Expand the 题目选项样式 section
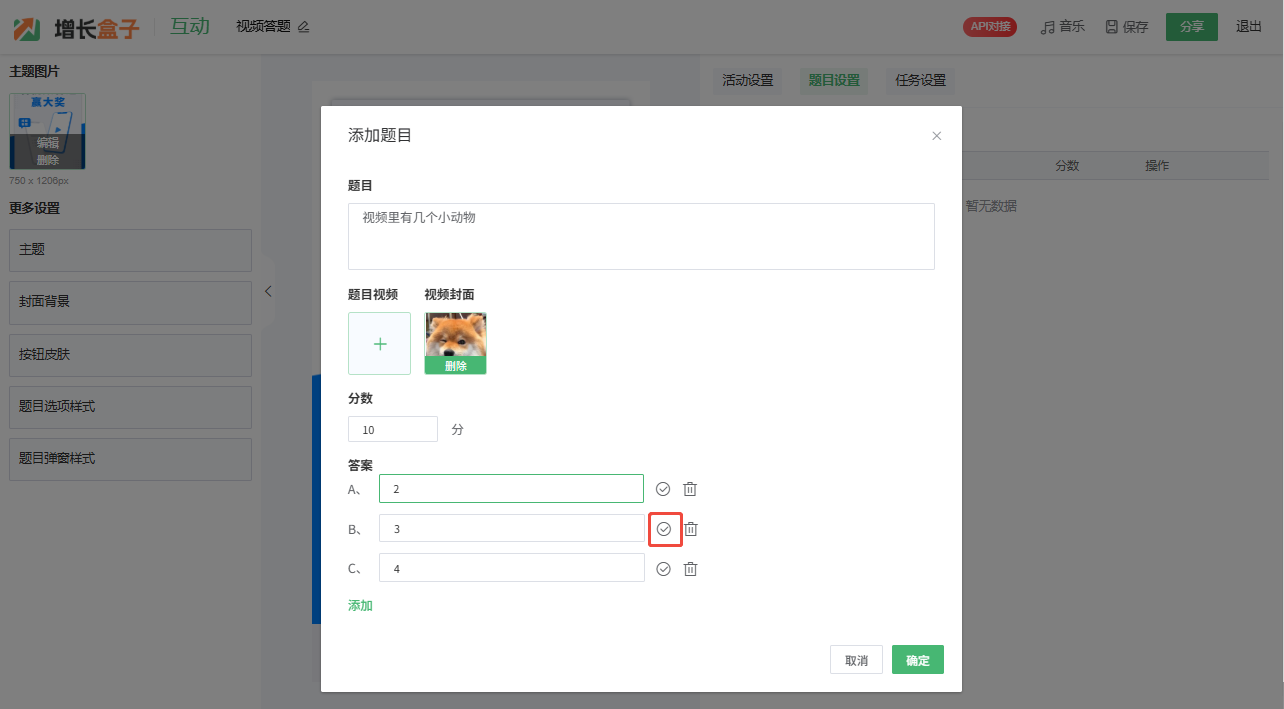The width and height of the screenshot is (1284, 709). (x=130, y=407)
